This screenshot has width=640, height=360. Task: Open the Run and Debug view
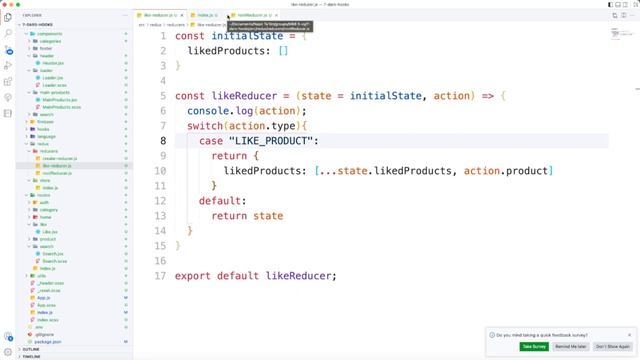click(x=8, y=65)
